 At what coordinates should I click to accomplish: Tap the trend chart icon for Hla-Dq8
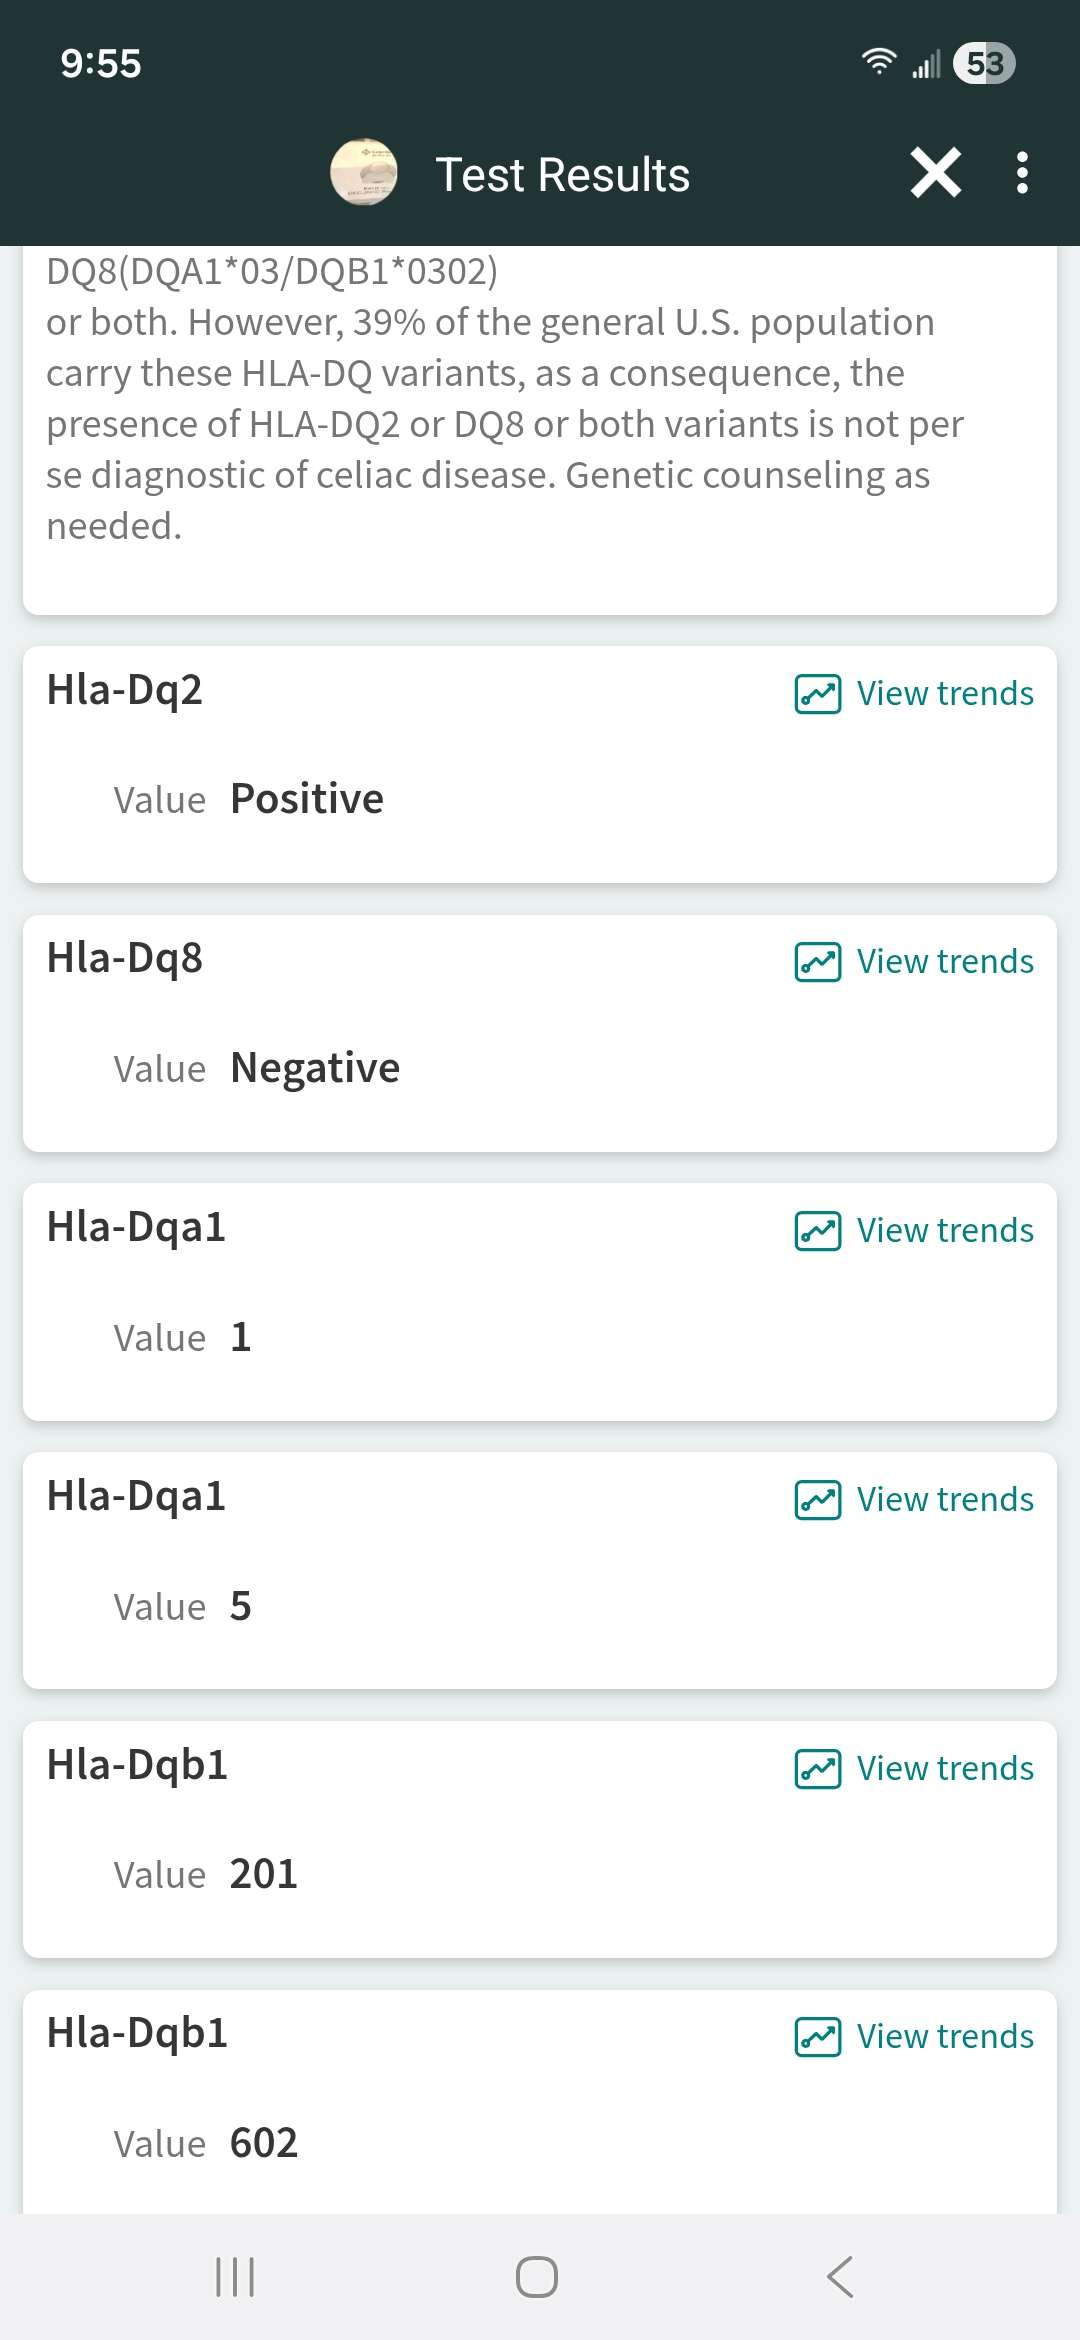point(817,962)
